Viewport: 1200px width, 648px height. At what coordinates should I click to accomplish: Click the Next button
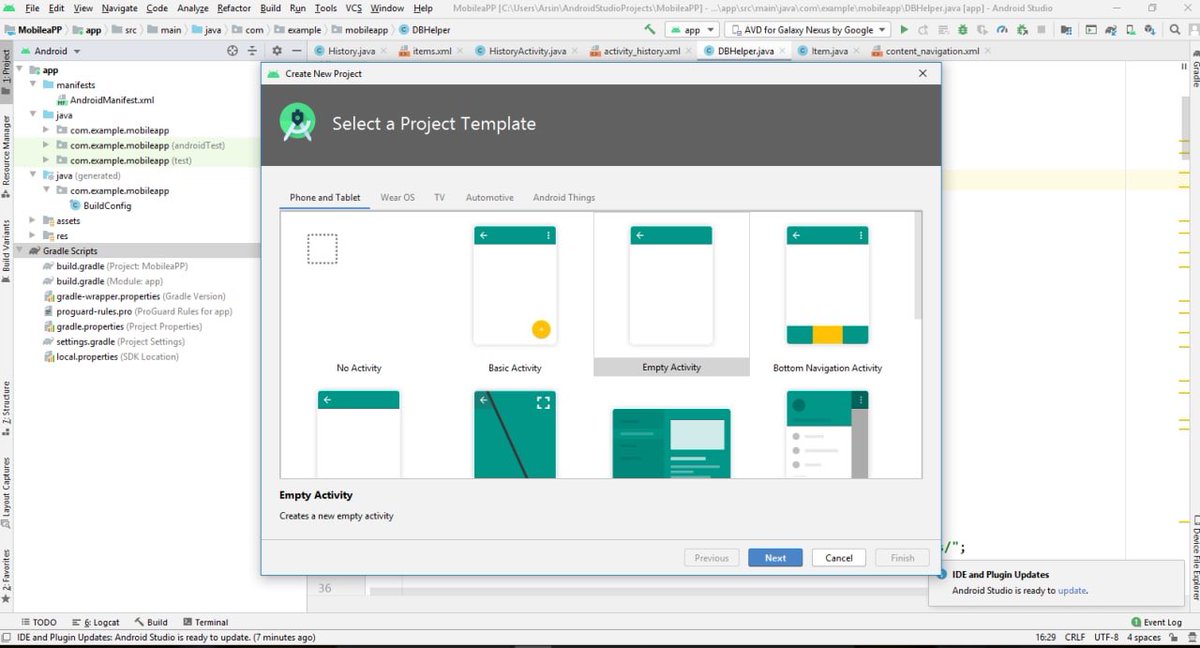click(775, 558)
